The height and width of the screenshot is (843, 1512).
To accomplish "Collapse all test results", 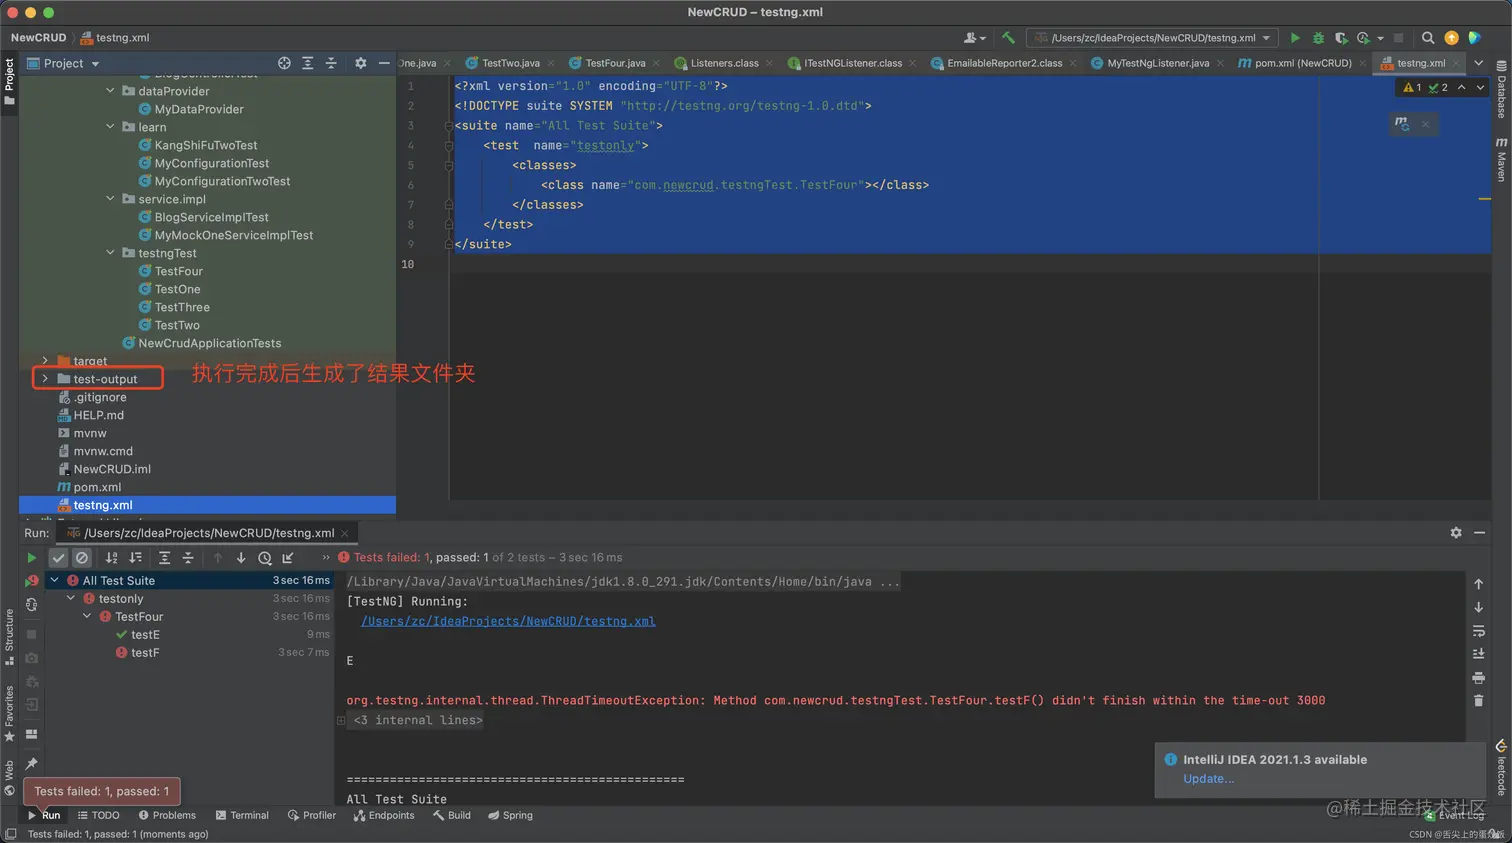I will coord(188,558).
